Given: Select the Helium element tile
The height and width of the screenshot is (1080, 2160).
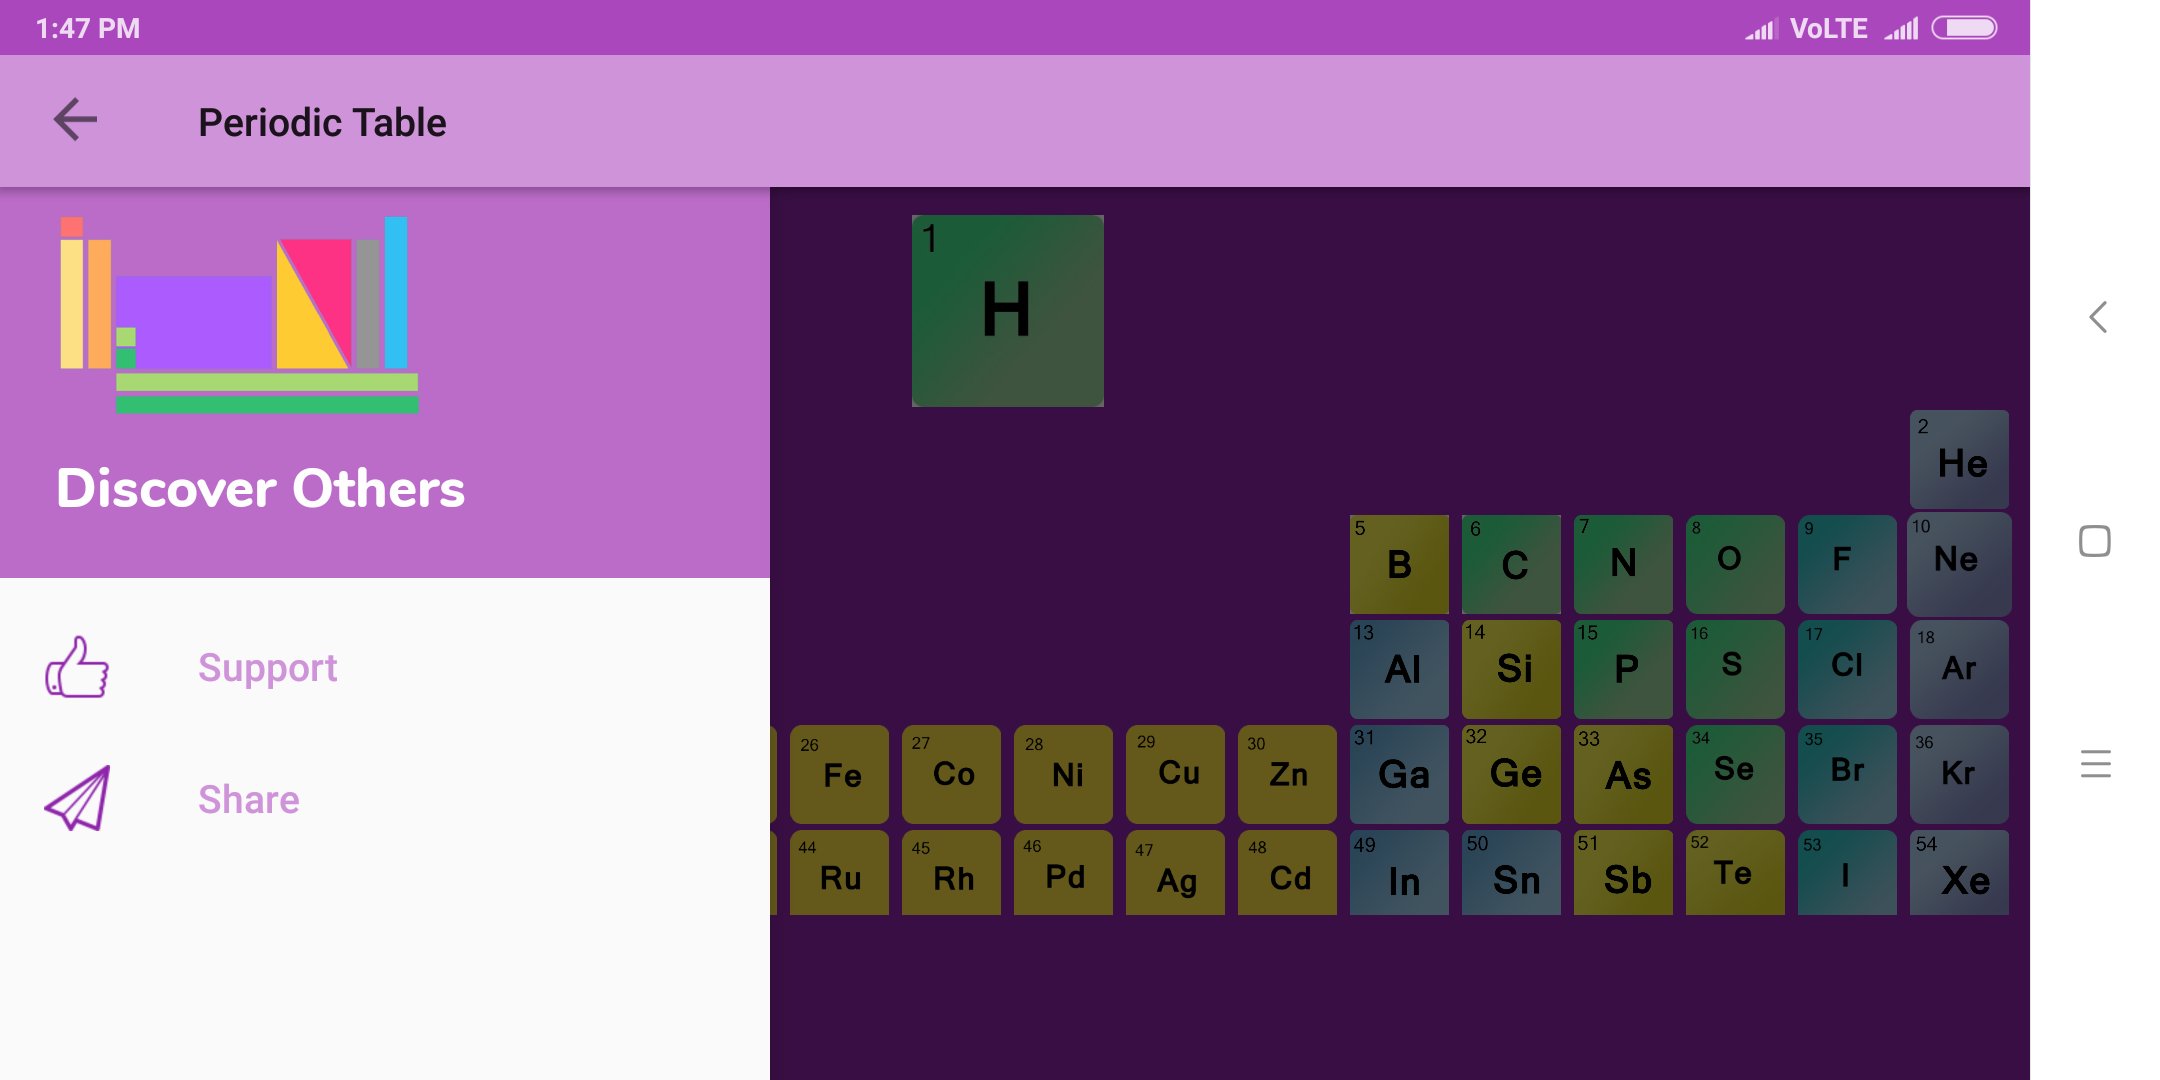Looking at the screenshot, I should [1958, 459].
